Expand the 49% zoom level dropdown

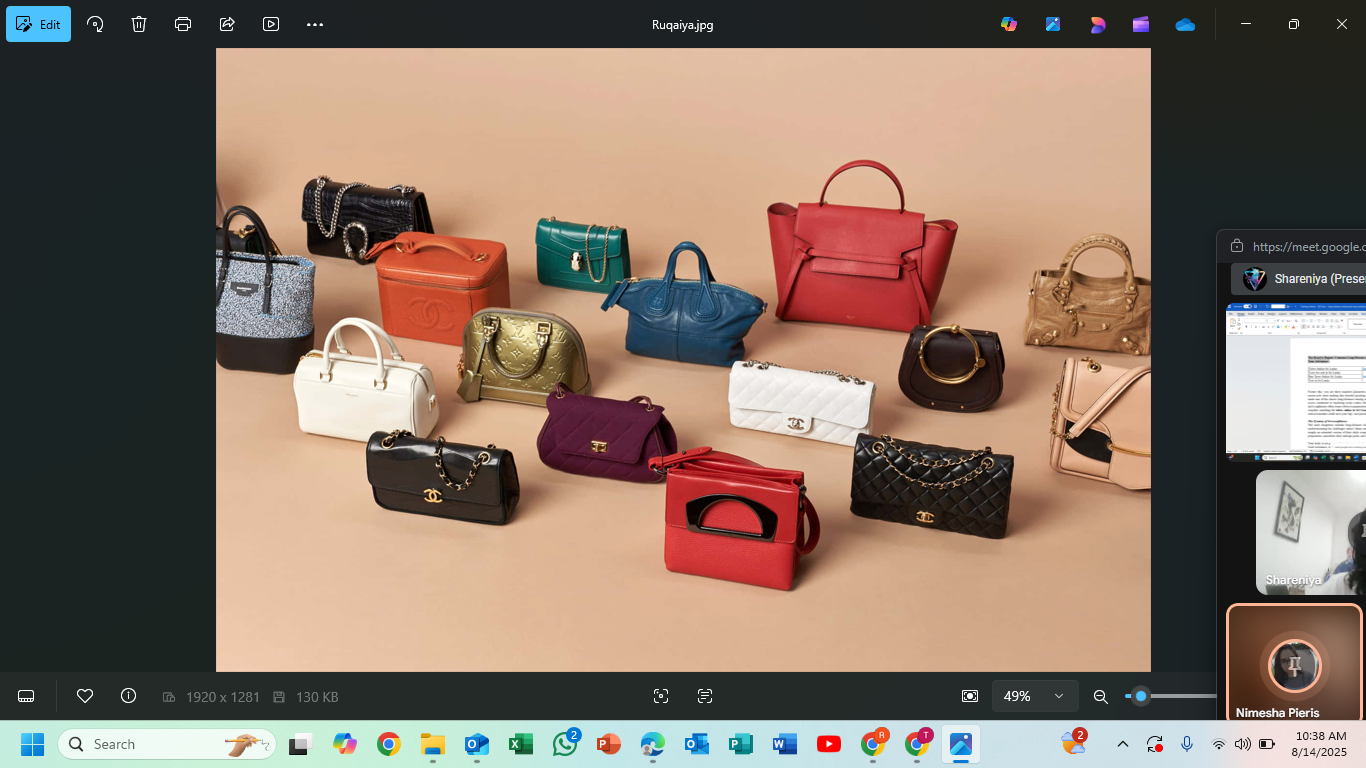[1058, 696]
